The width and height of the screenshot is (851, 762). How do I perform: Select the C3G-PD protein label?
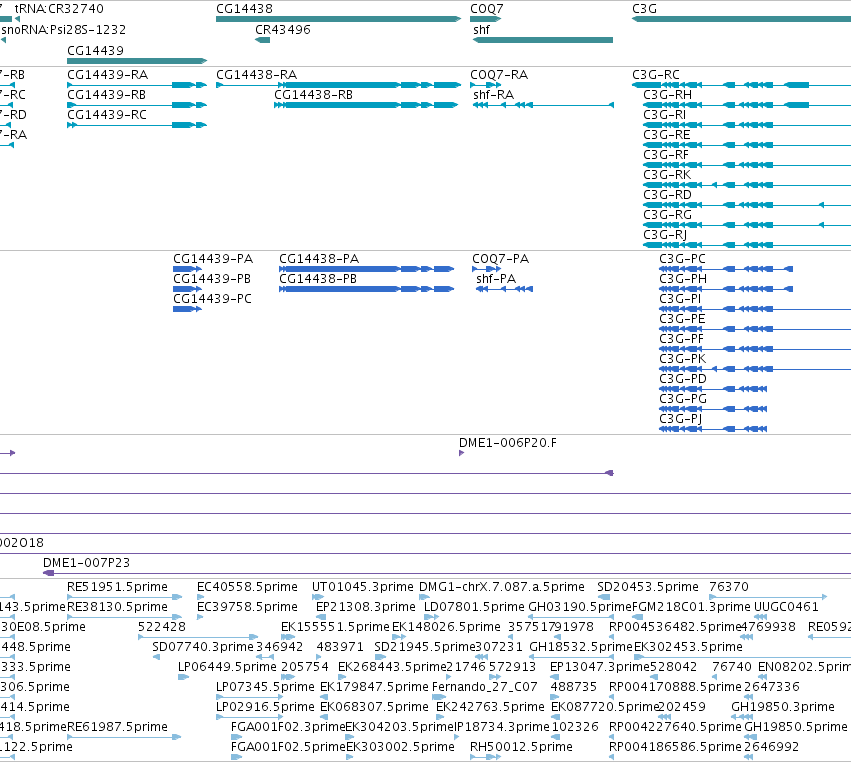pyautogui.click(x=683, y=378)
